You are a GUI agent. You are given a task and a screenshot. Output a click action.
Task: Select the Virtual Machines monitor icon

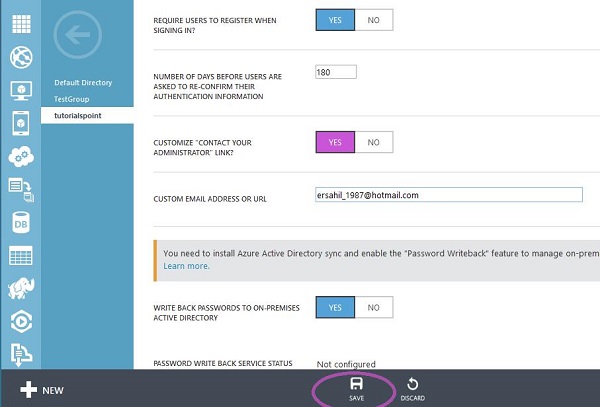(21, 91)
